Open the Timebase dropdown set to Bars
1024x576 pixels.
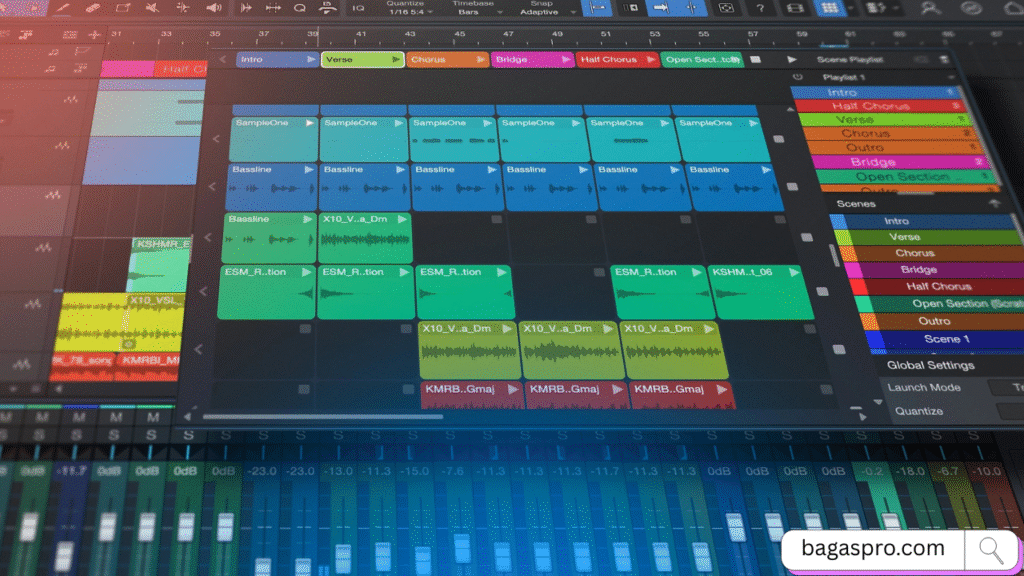point(470,14)
